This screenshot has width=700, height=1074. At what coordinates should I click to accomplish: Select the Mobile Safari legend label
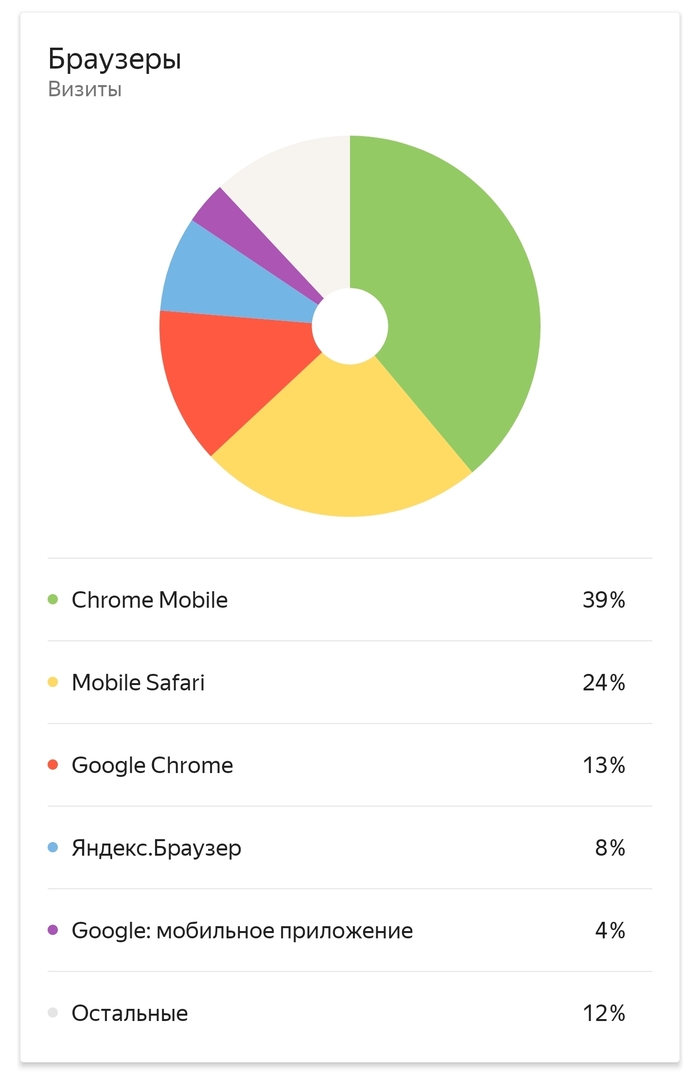pos(138,683)
